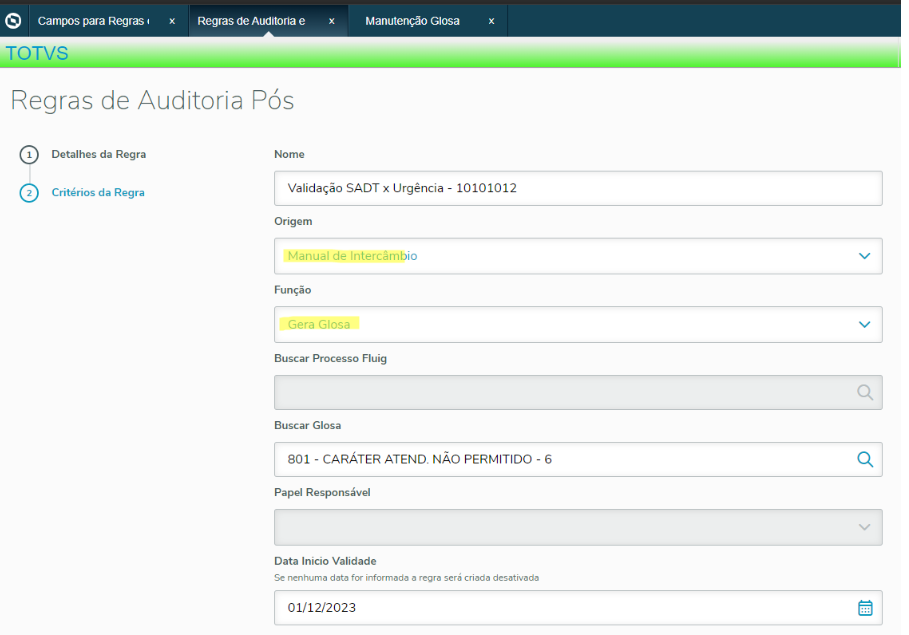The image size is (909, 635).
Task: Select the Regras de Auditoria tab
Action: pyautogui.click(x=252, y=21)
